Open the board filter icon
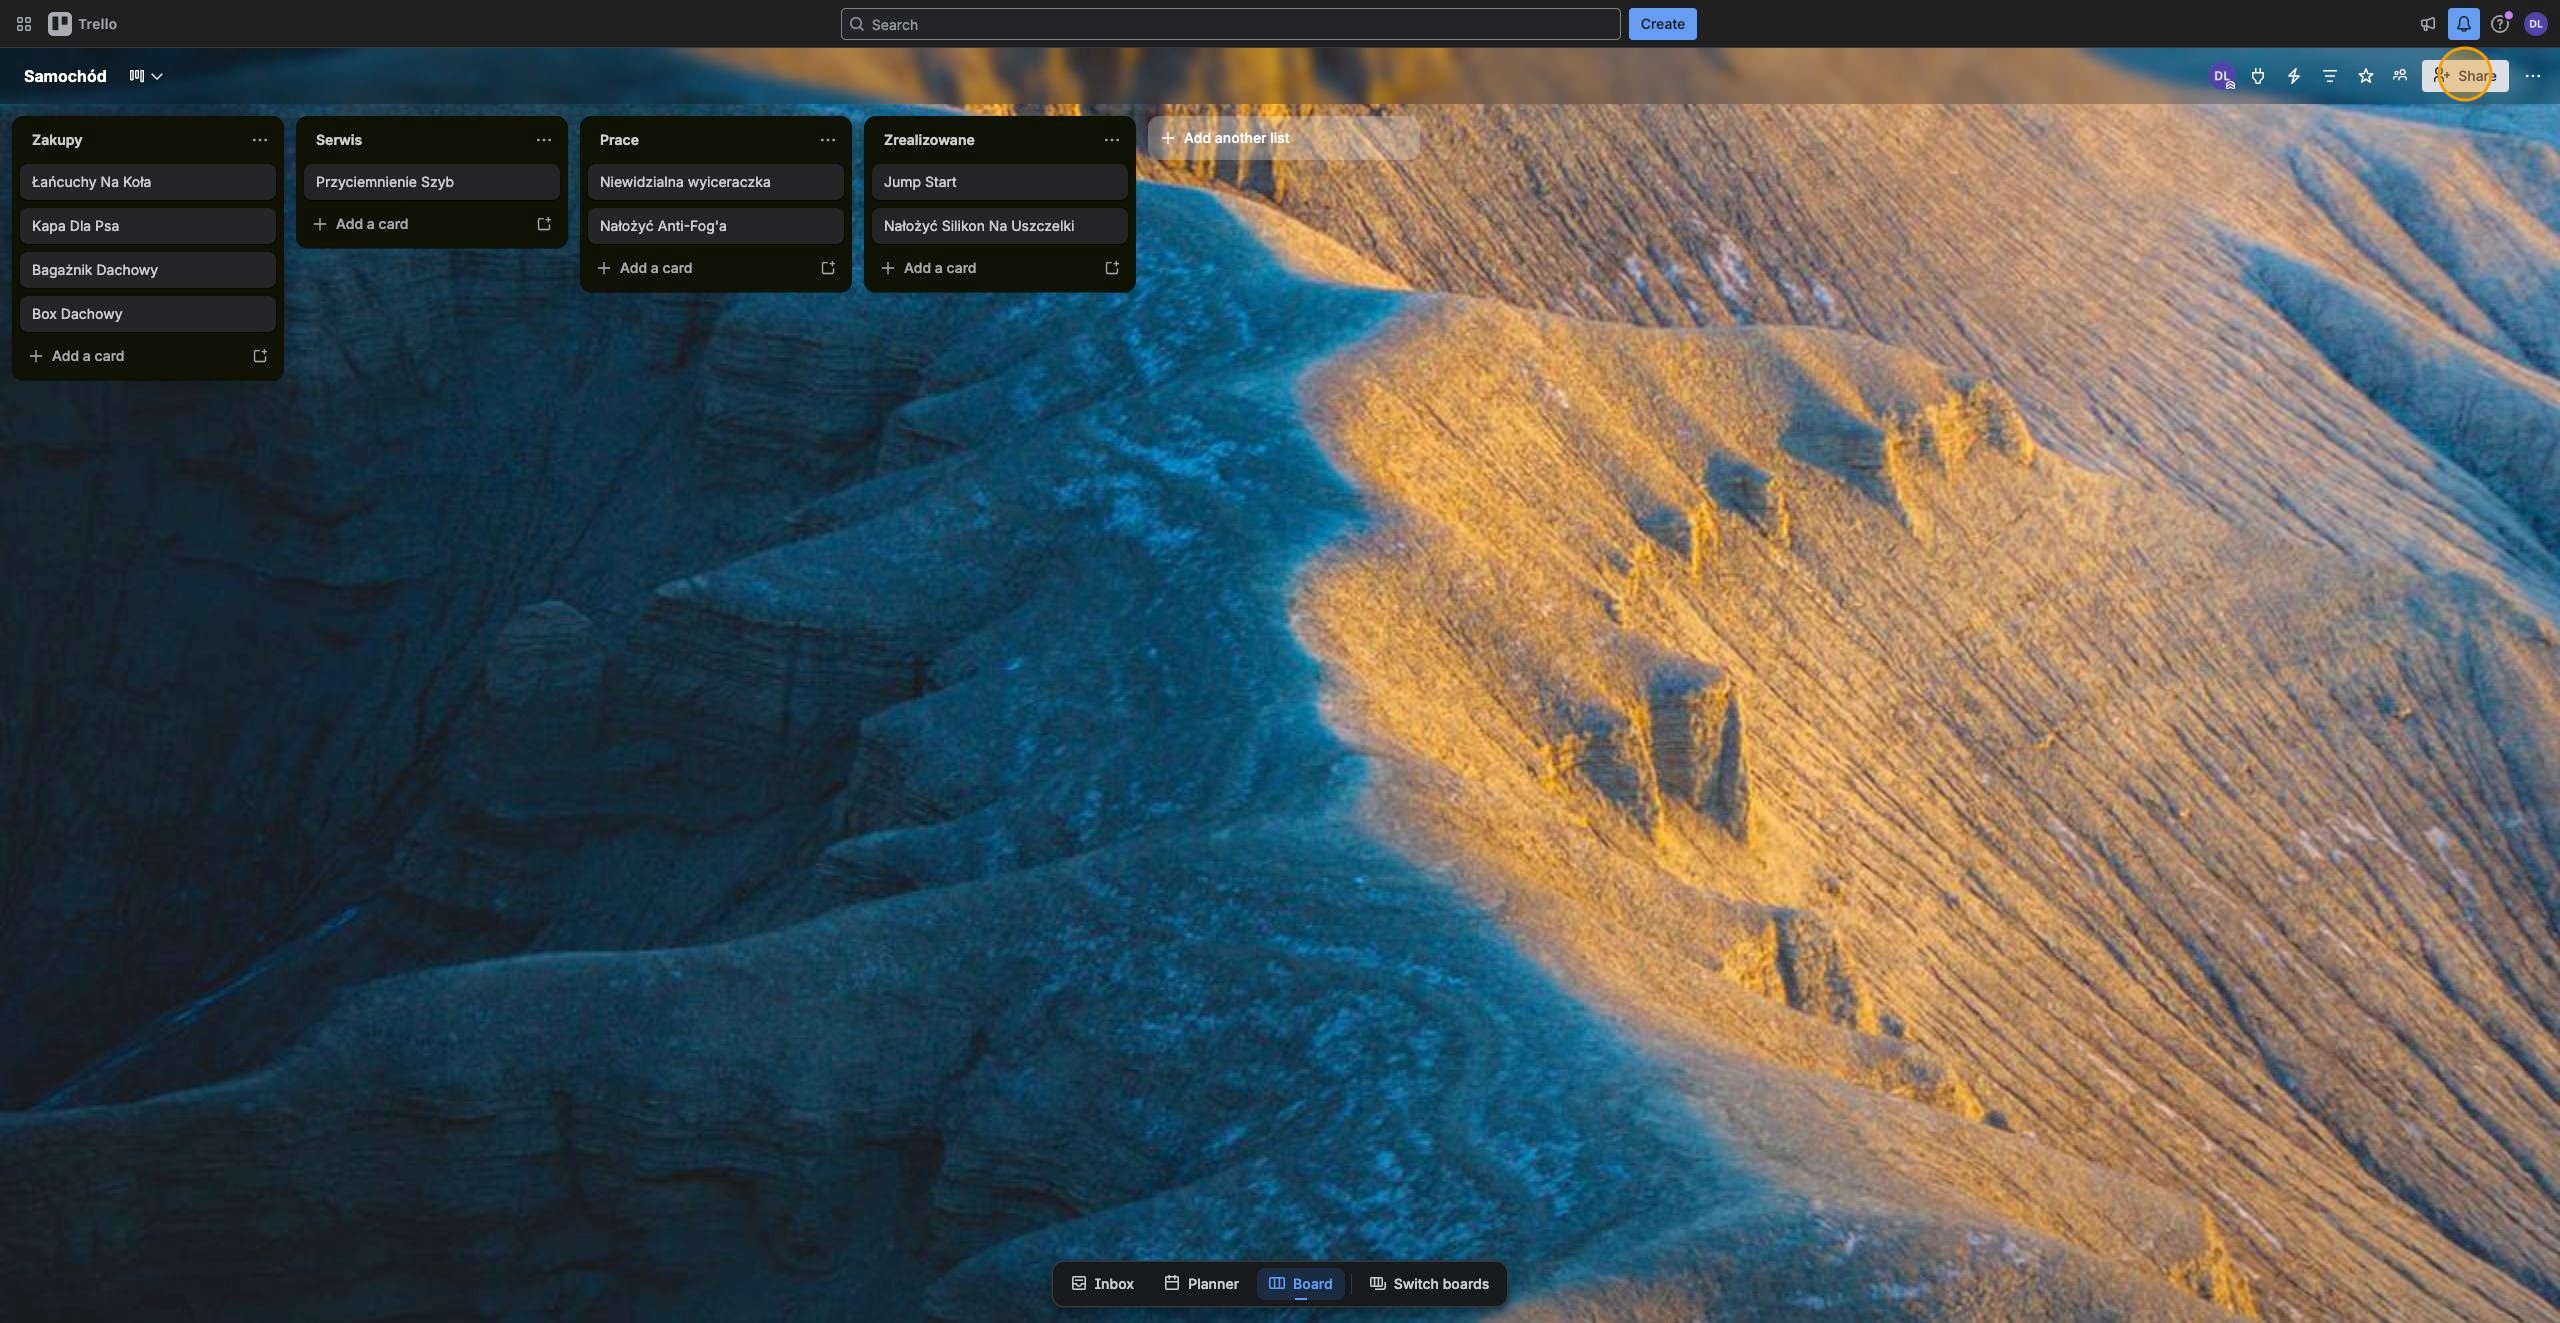2560x1323 pixels. pyautogui.click(x=2330, y=76)
